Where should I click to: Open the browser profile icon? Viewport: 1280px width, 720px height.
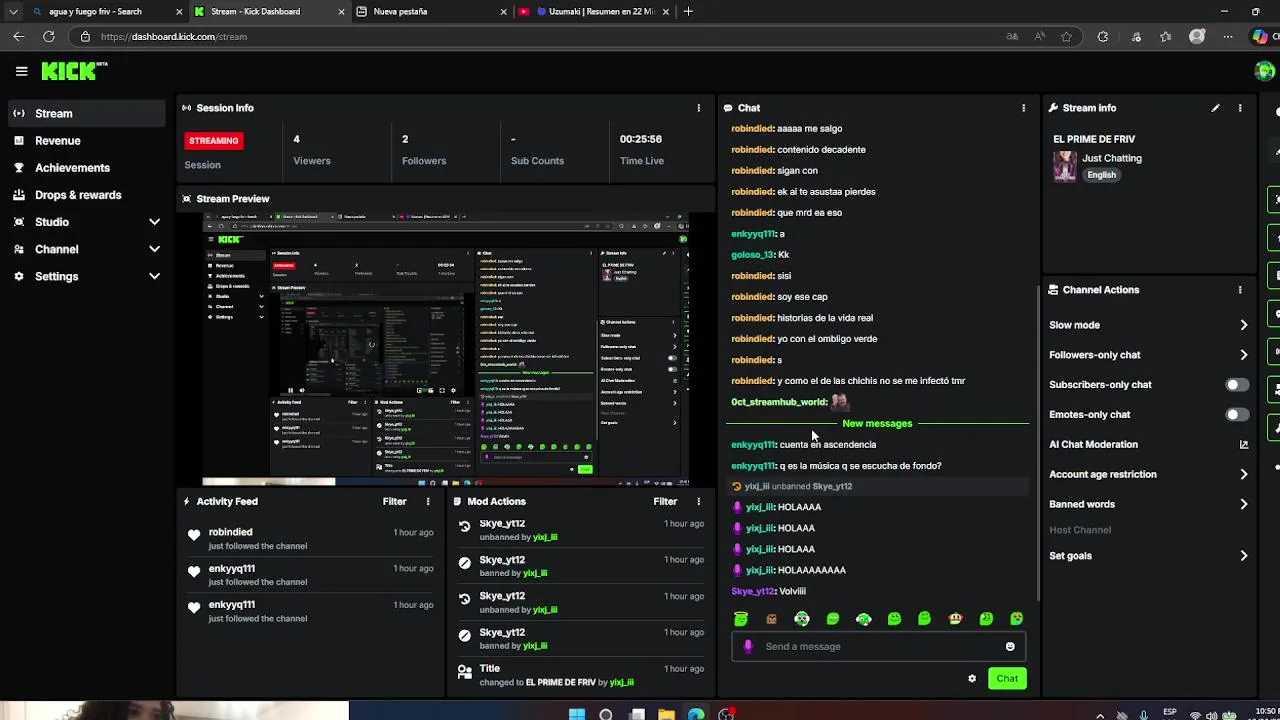pyautogui.click(x=1197, y=37)
